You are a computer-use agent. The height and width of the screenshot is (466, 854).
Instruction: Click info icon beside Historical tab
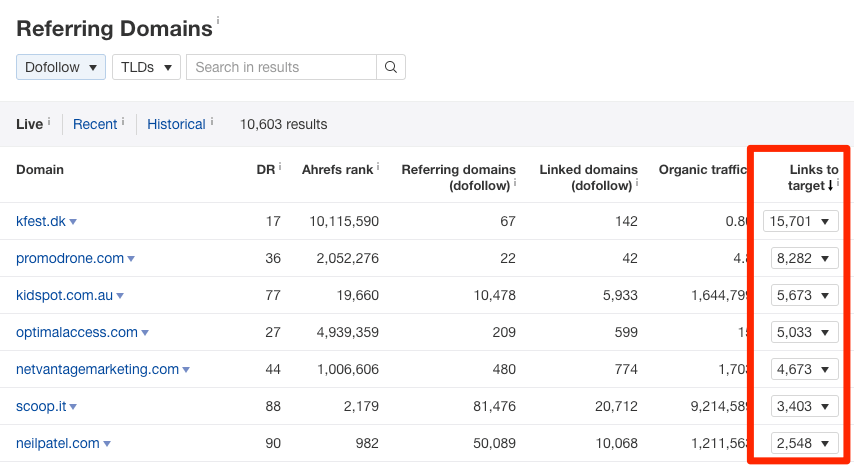[x=212, y=121]
